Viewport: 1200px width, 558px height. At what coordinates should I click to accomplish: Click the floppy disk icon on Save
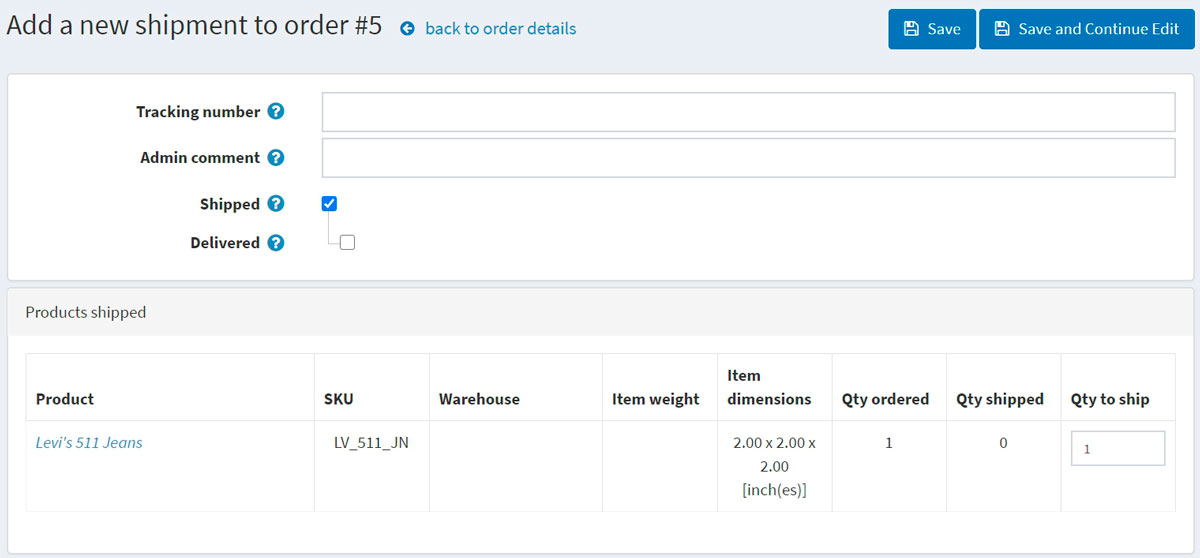pos(911,29)
